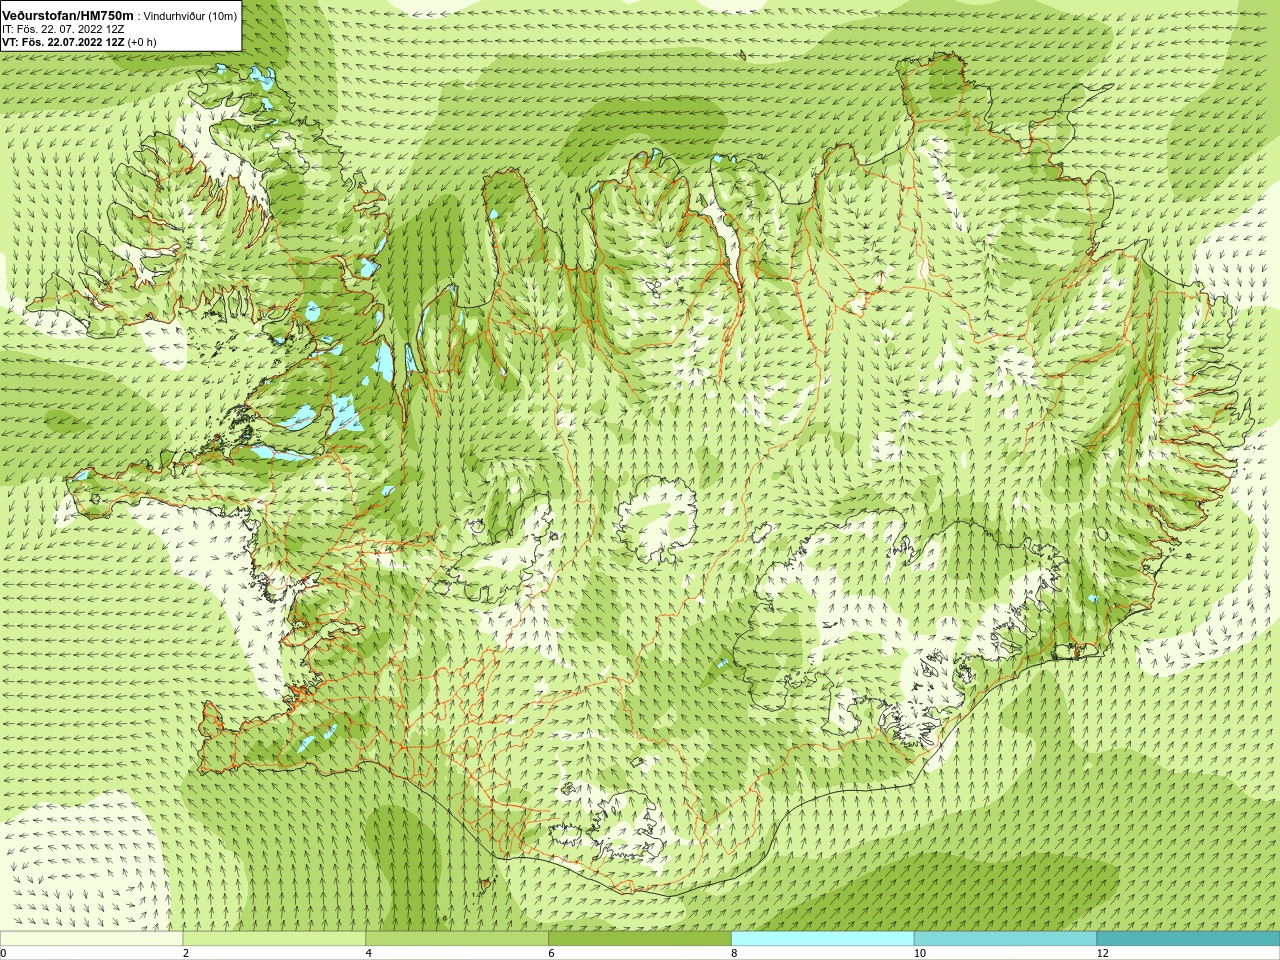The width and height of the screenshot is (1280, 960).
Task: Click the dark teal above-12 legend swatch
Action: coord(1188,939)
